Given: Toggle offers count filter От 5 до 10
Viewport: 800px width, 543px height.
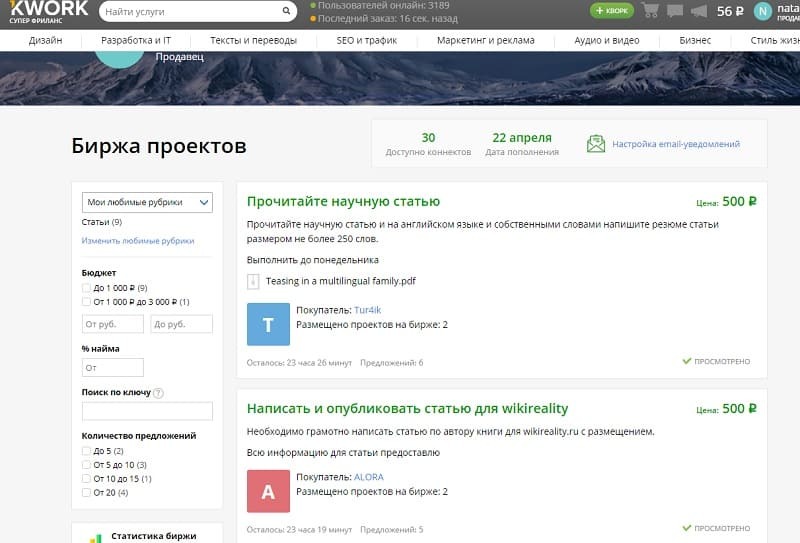Looking at the screenshot, I should point(87,465).
